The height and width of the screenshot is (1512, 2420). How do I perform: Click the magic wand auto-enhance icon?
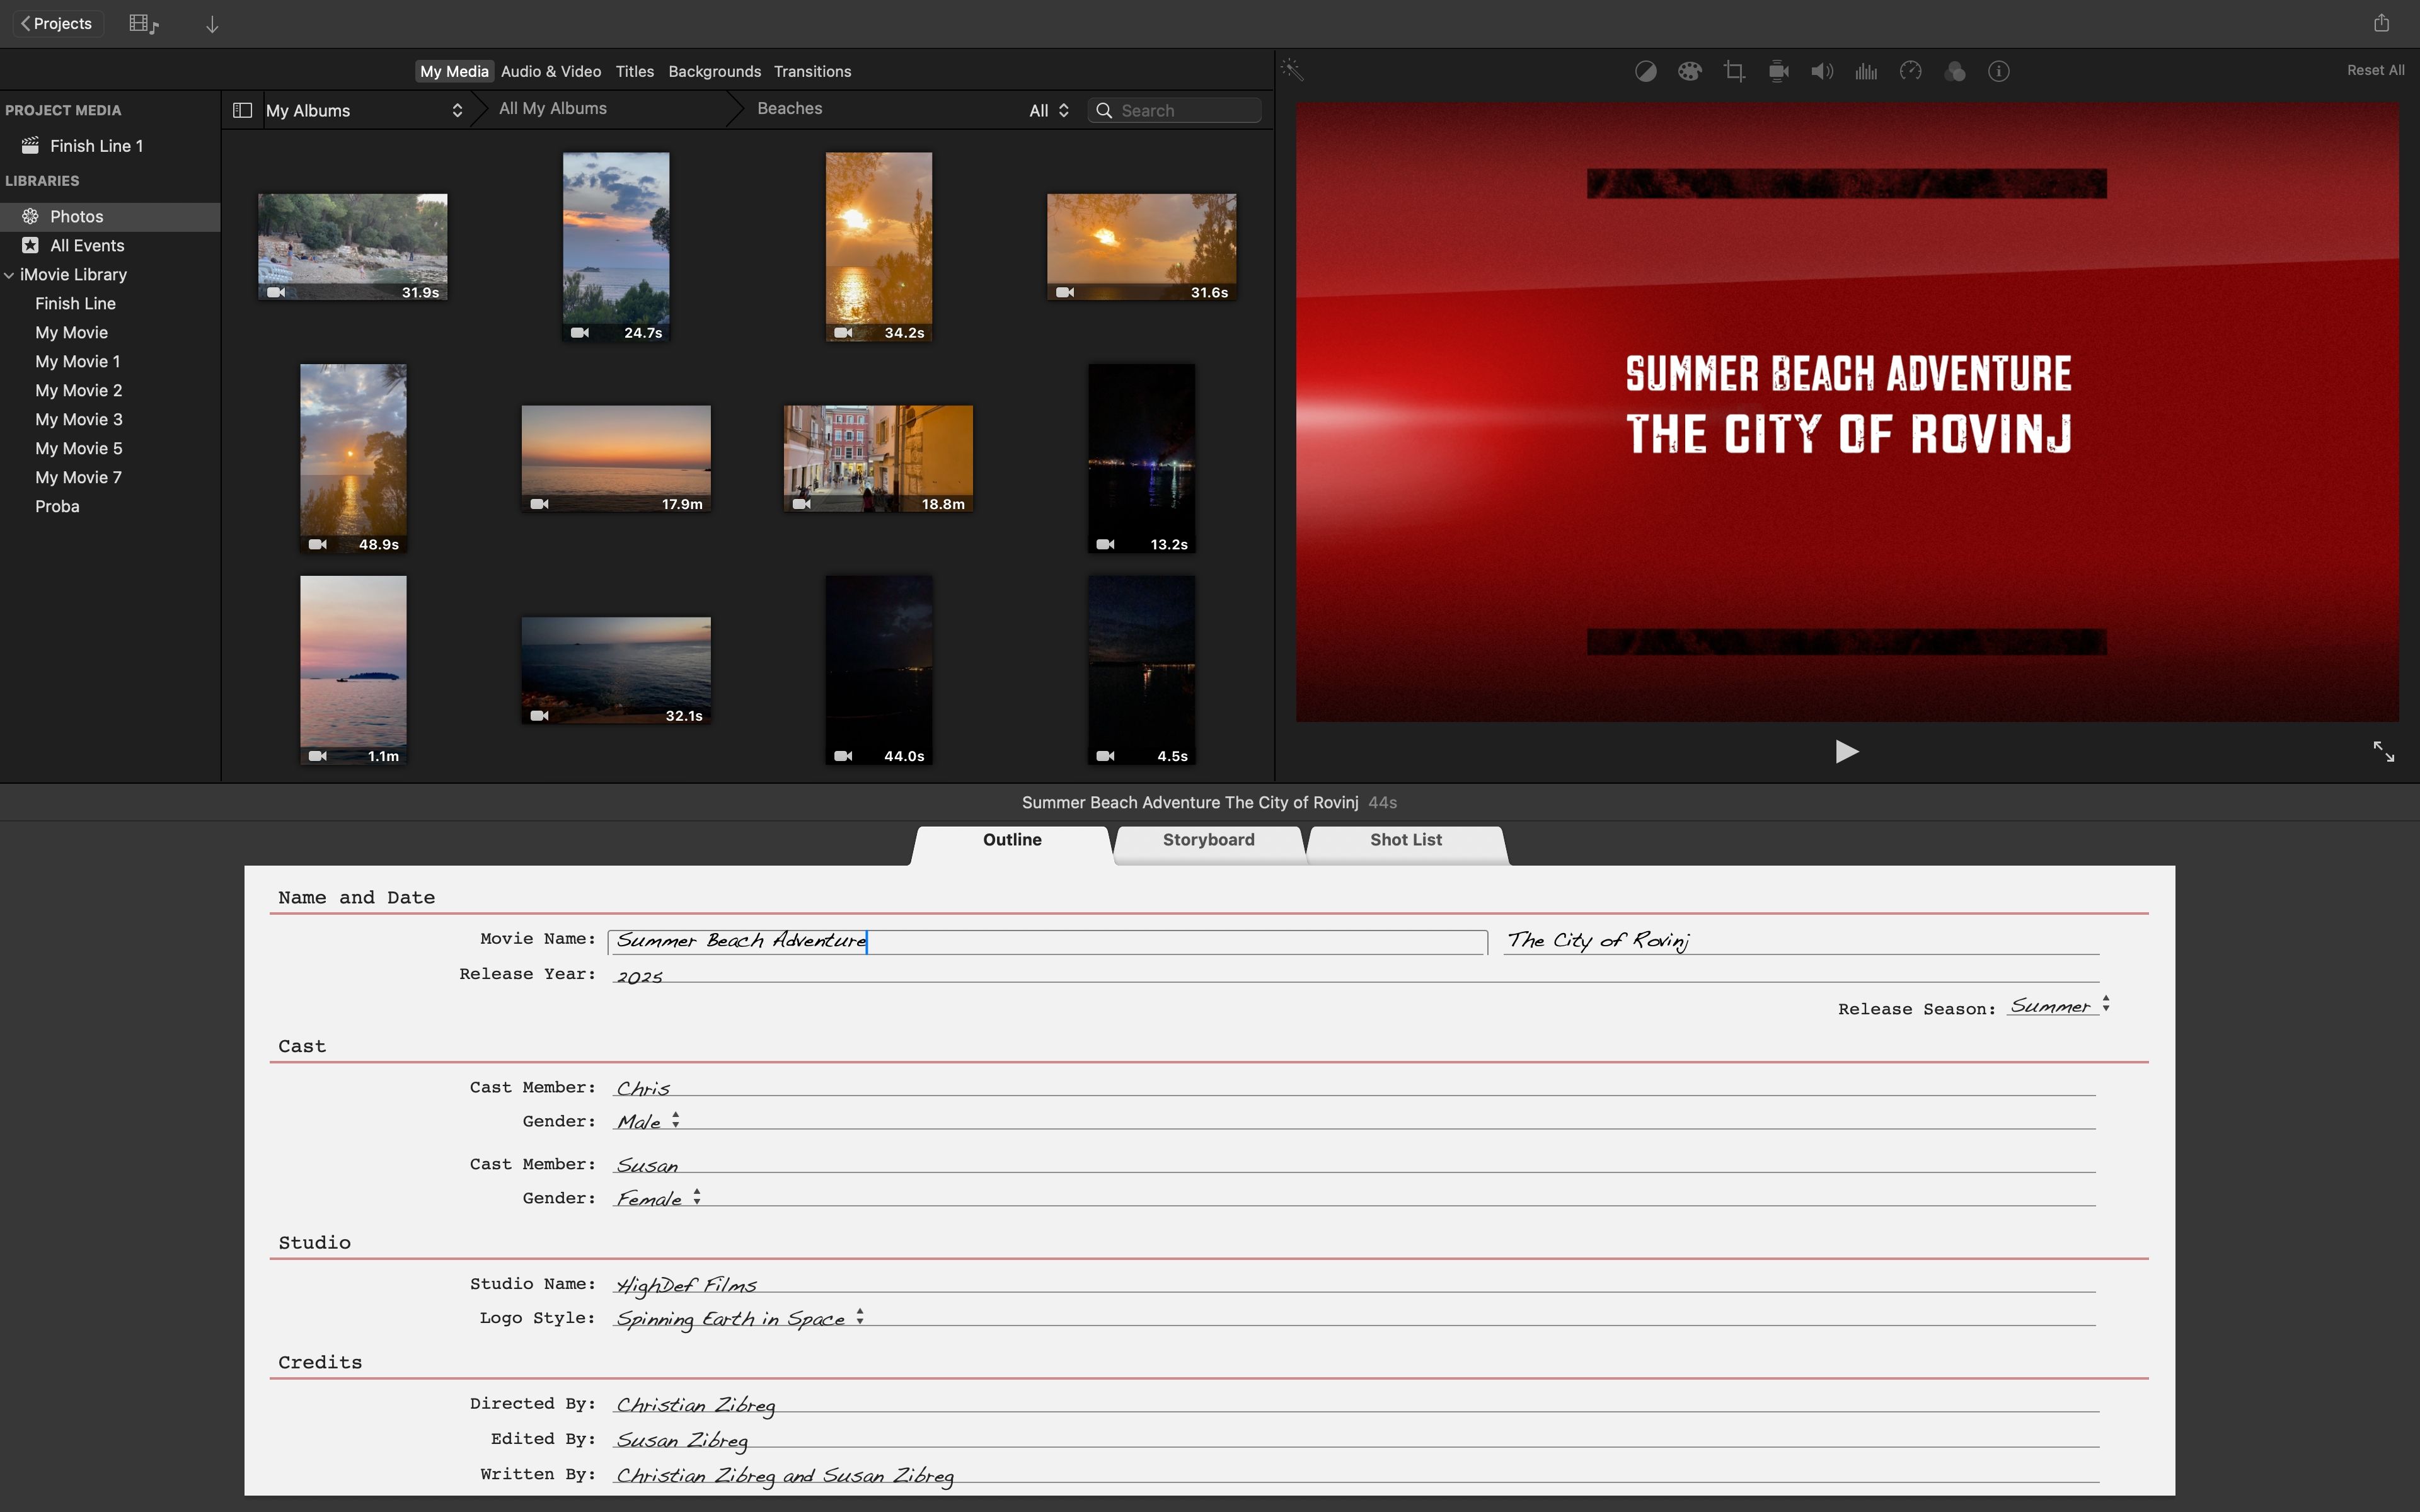(1291, 70)
